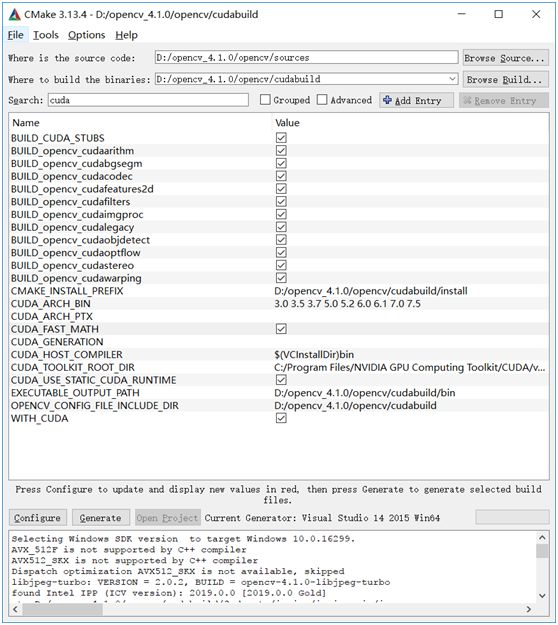
Task: Minimize the CMake window
Action: [x=462, y=14]
